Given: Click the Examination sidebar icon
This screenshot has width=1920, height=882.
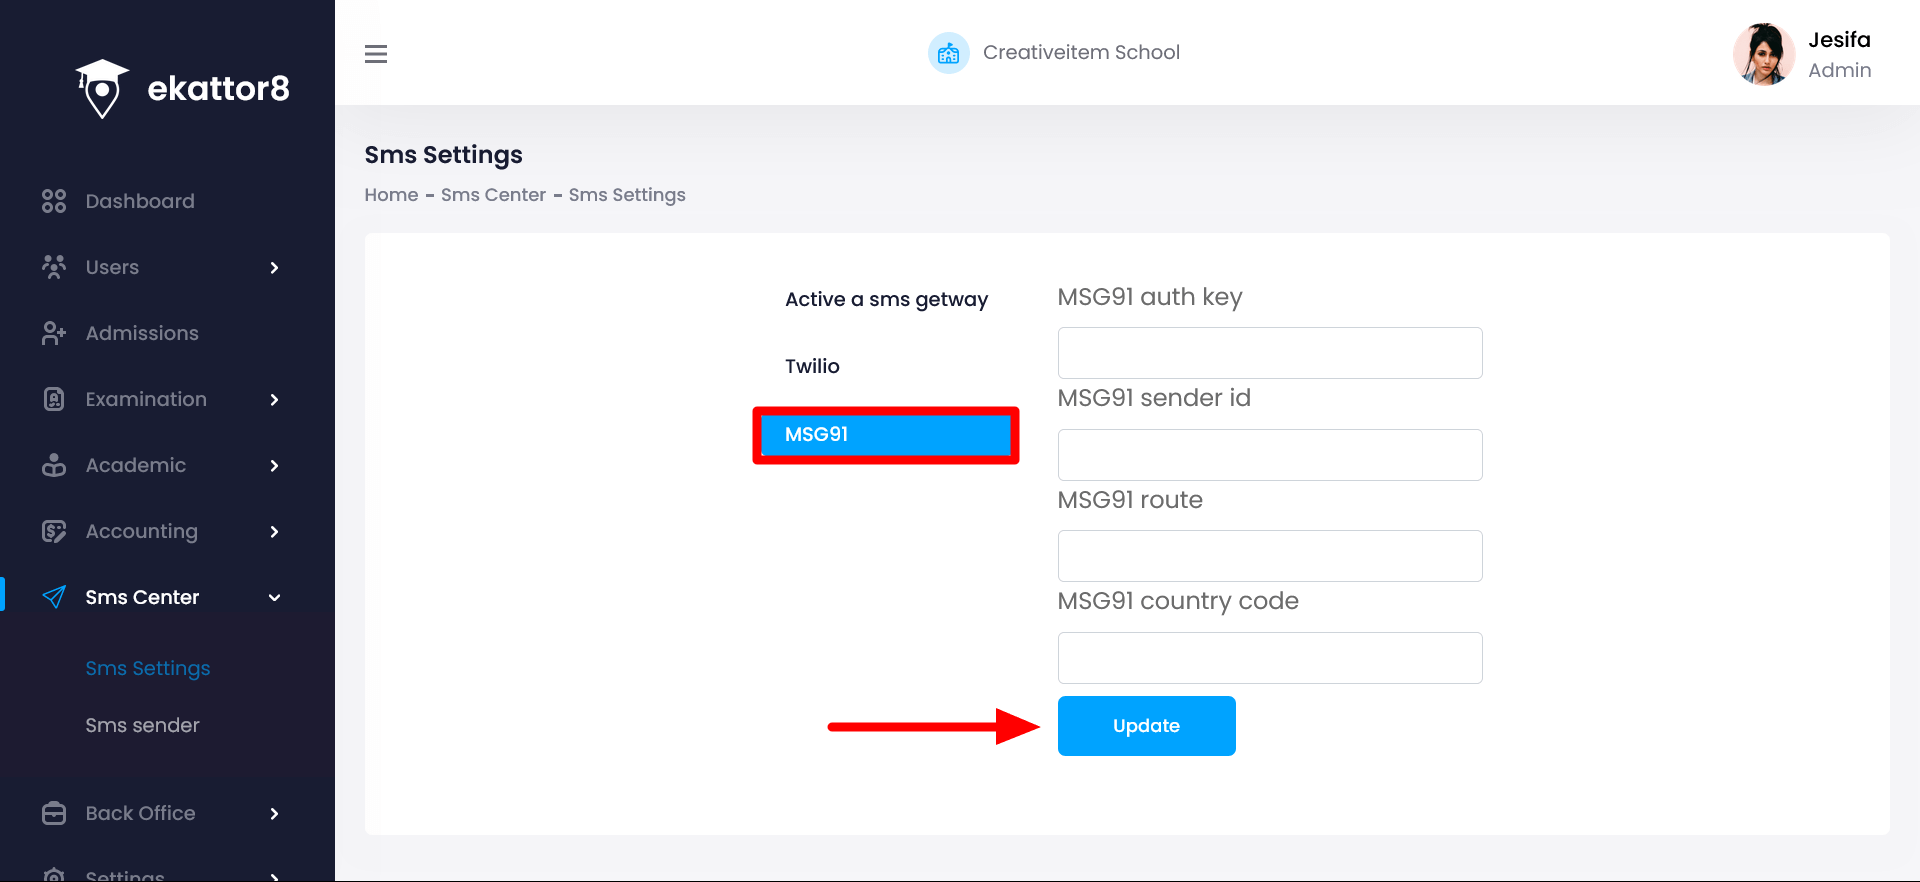Looking at the screenshot, I should pyautogui.click(x=54, y=399).
